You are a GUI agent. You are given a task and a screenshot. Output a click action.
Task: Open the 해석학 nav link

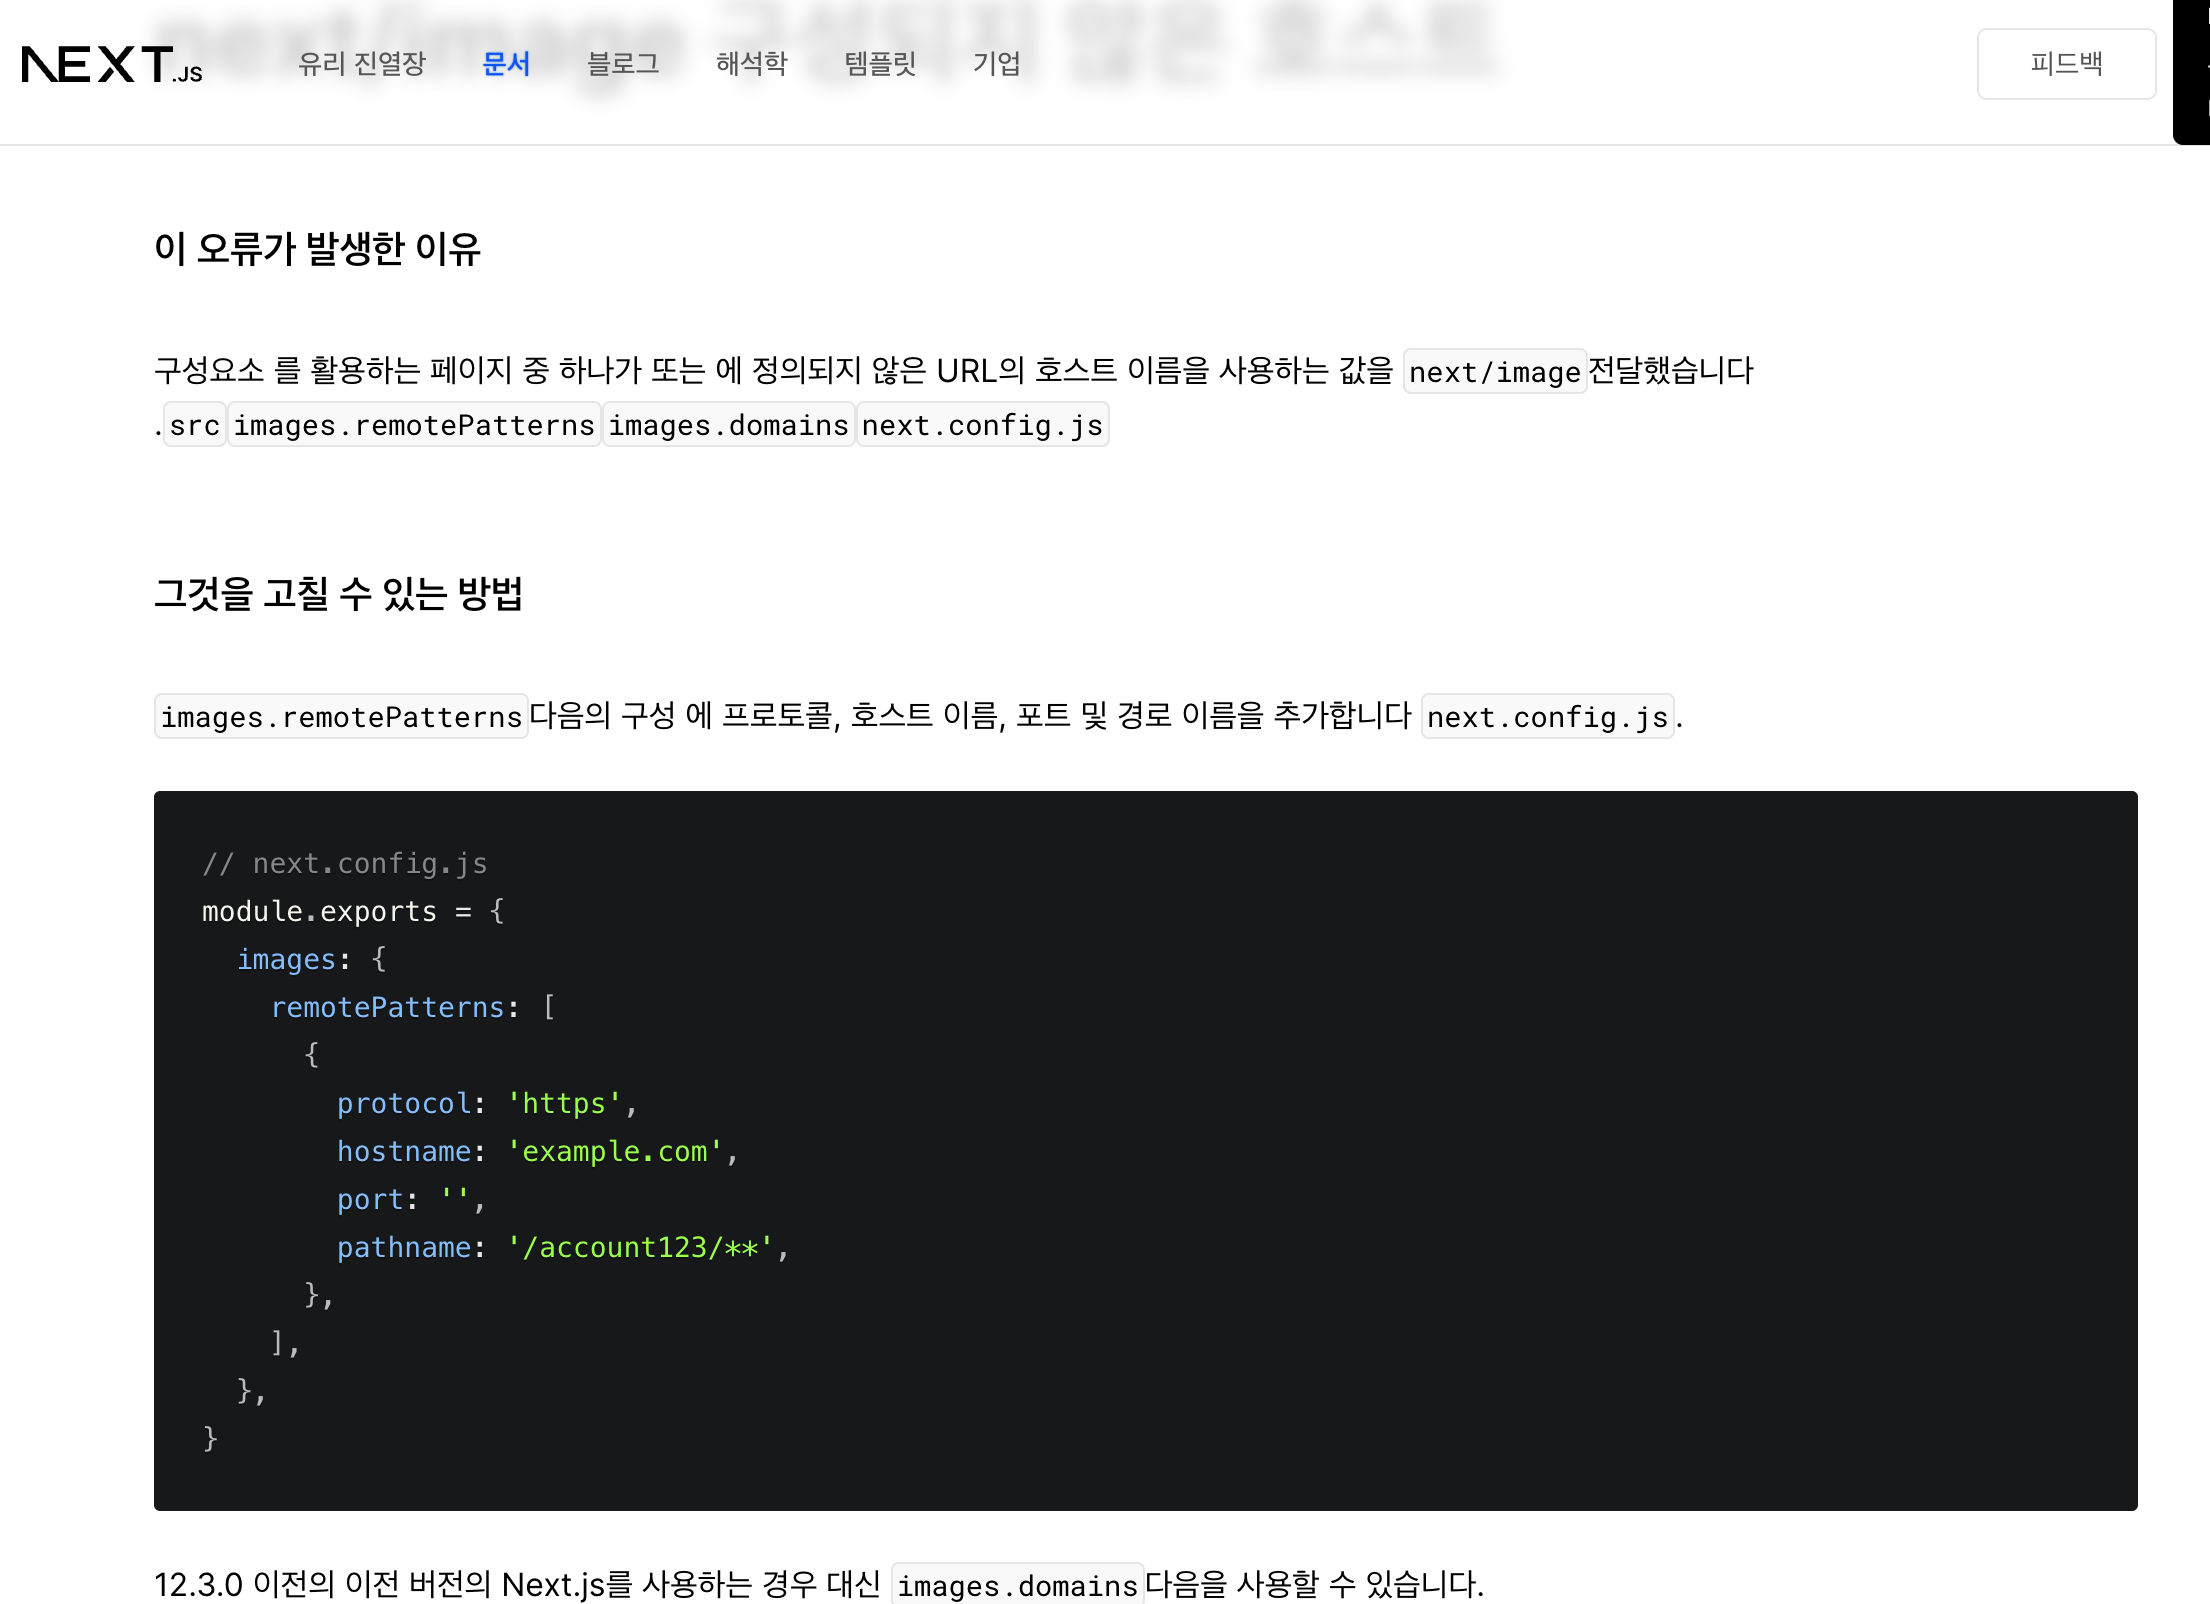[751, 64]
